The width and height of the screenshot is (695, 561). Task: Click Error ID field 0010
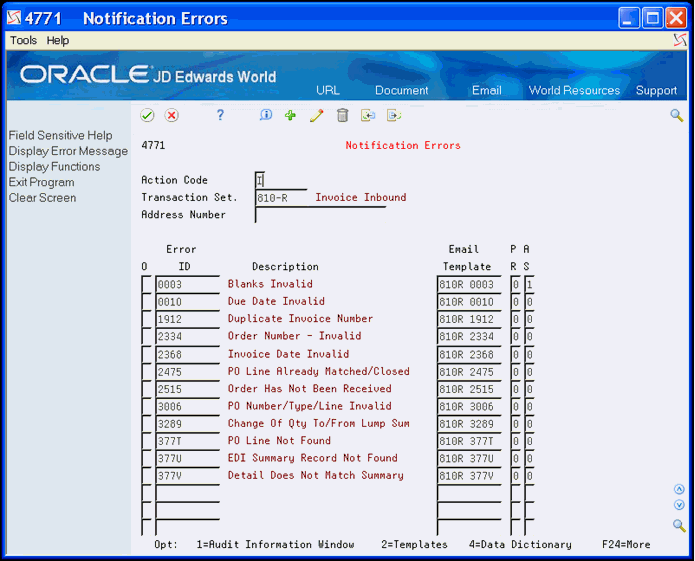tap(187, 302)
